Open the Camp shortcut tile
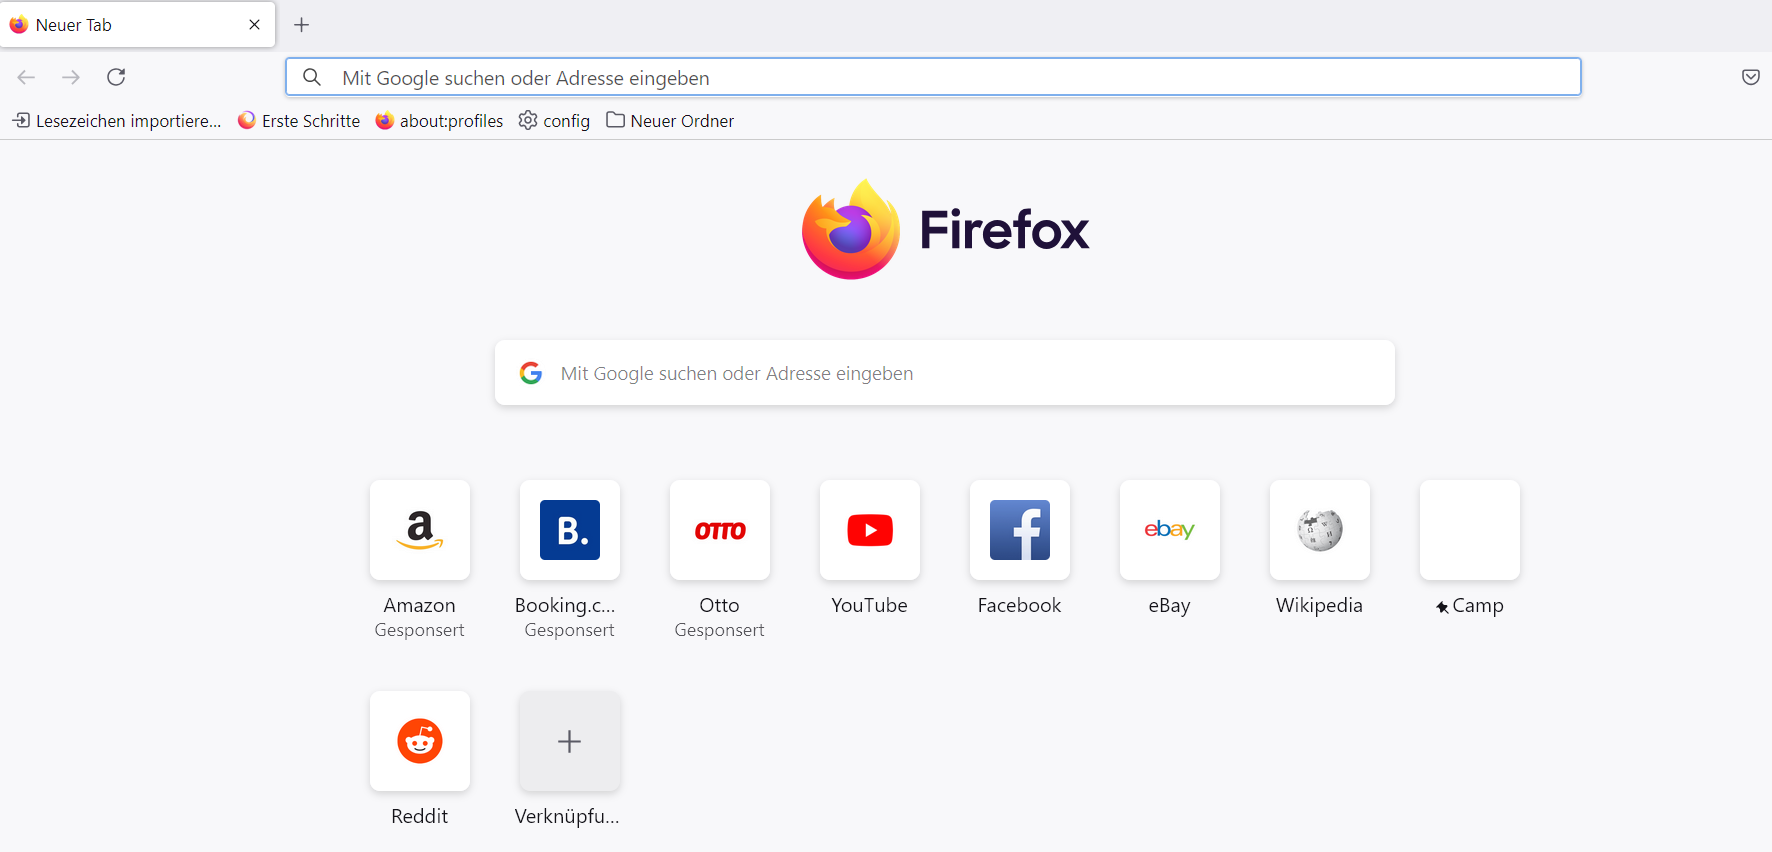Image resolution: width=1772 pixels, height=852 pixels. tap(1470, 530)
